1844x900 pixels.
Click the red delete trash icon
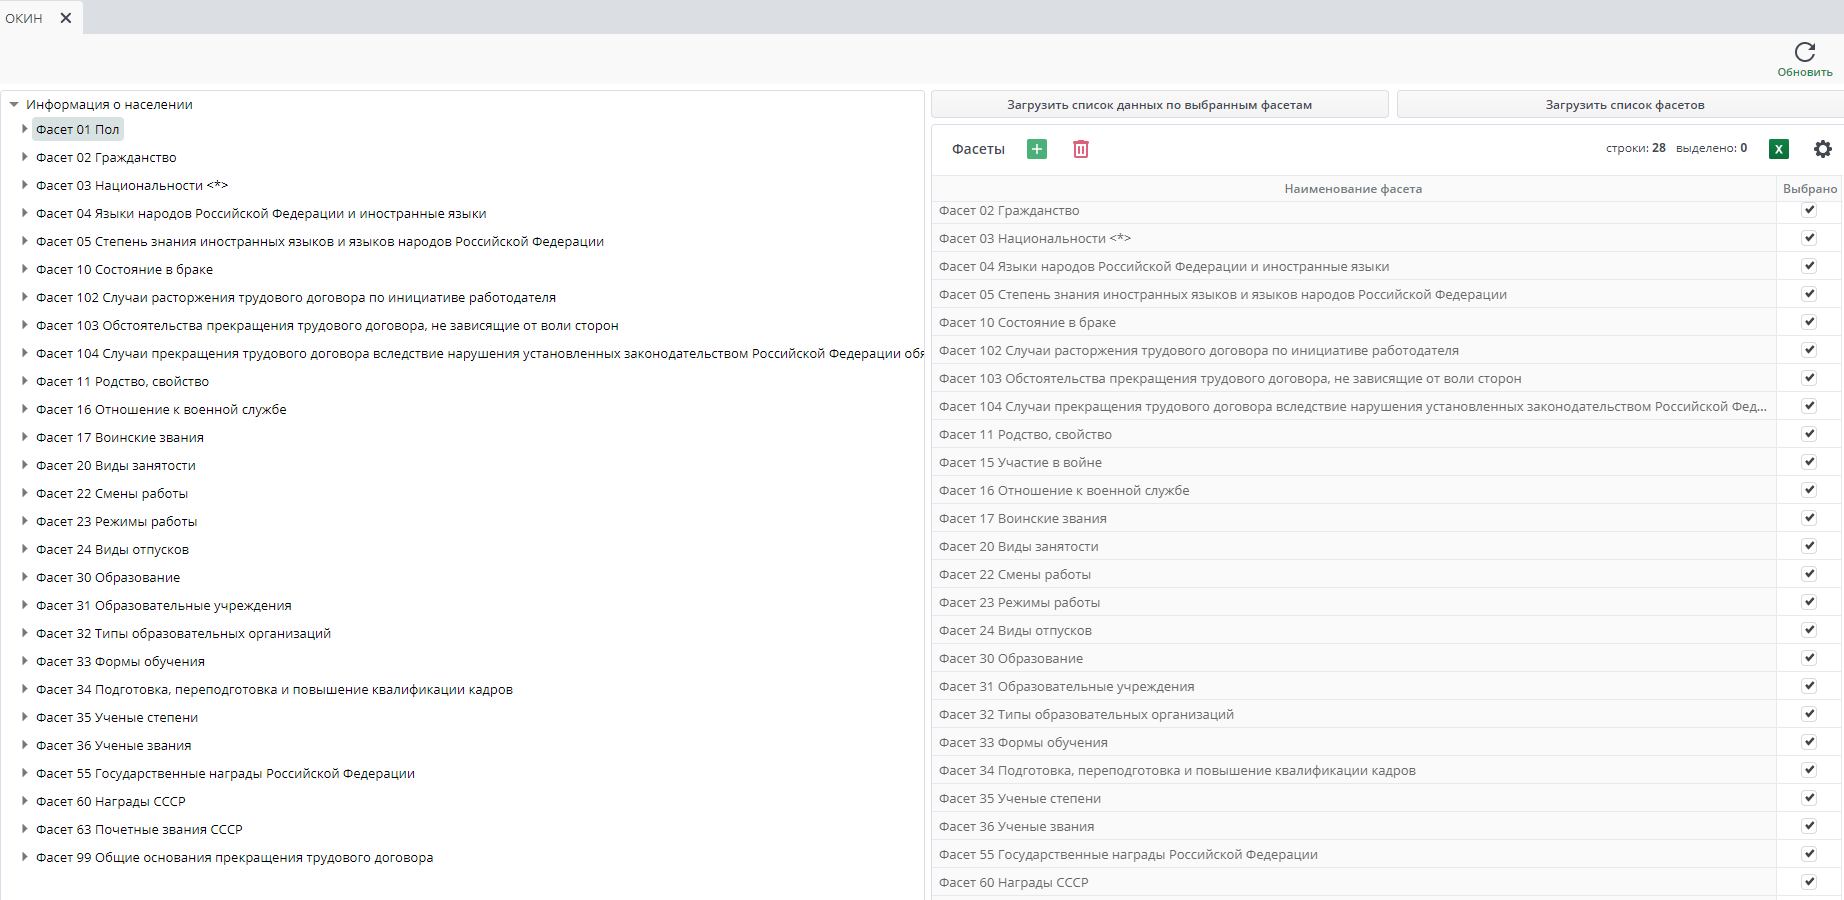point(1081,149)
